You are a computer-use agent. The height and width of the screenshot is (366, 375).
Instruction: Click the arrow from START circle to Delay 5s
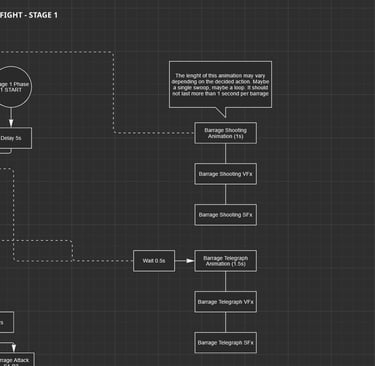tap(11, 118)
